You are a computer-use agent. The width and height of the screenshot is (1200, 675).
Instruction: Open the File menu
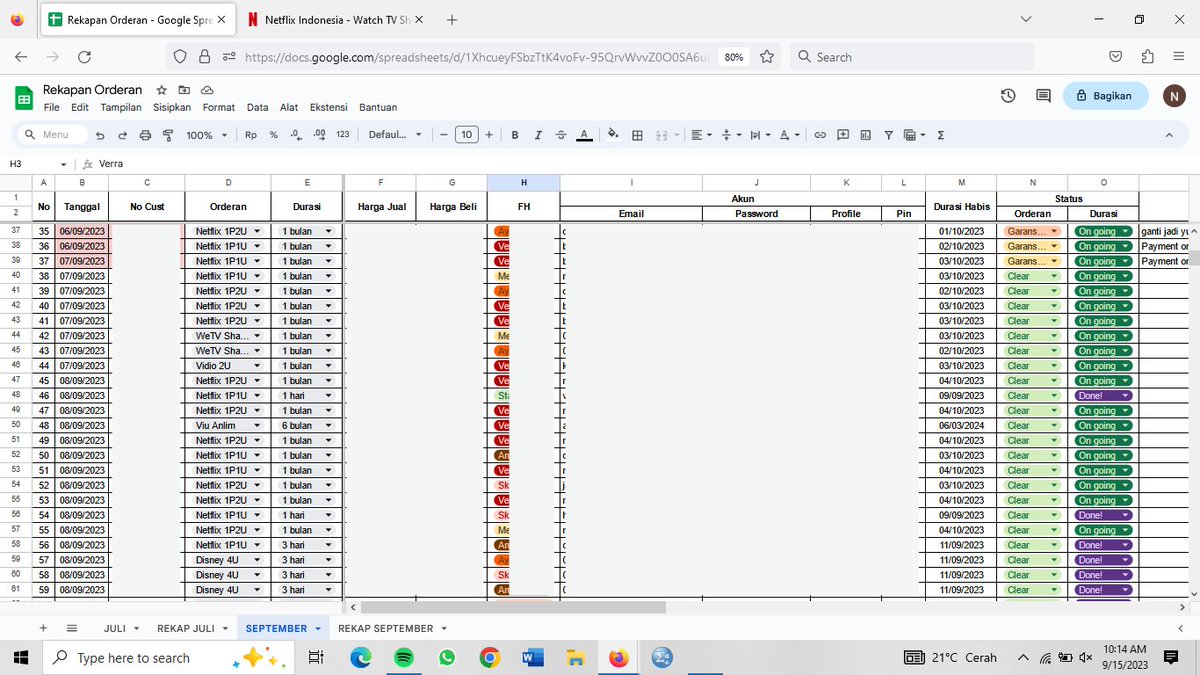point(51,107)
